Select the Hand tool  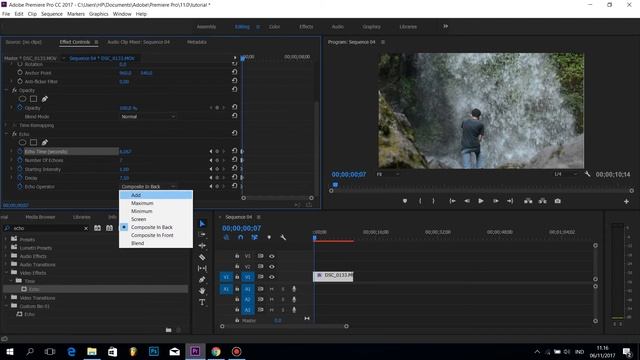tap(202, 291)
